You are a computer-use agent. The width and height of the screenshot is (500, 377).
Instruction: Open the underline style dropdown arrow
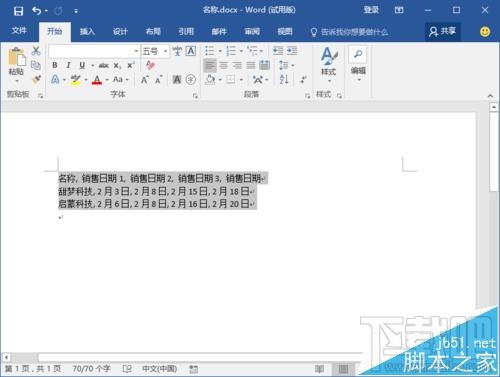92,66
